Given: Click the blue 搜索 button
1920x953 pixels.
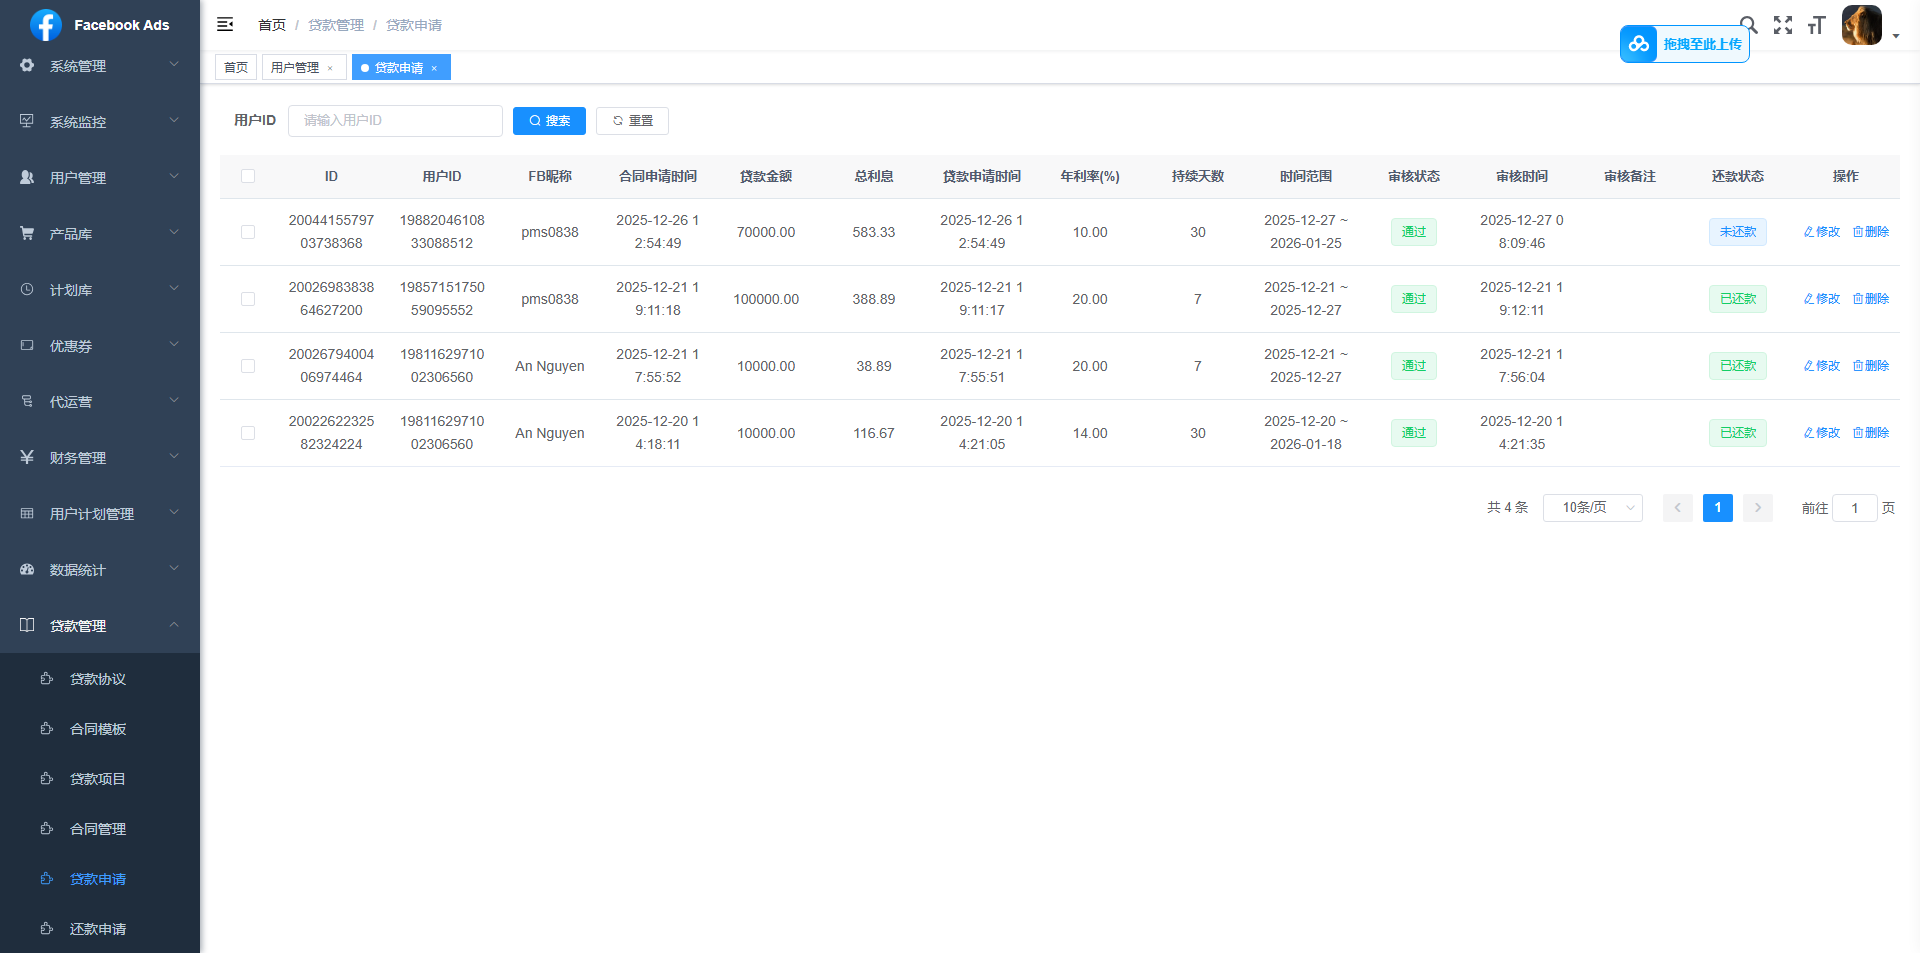Looking at the screenshot, I should click(x=549, y=121).
